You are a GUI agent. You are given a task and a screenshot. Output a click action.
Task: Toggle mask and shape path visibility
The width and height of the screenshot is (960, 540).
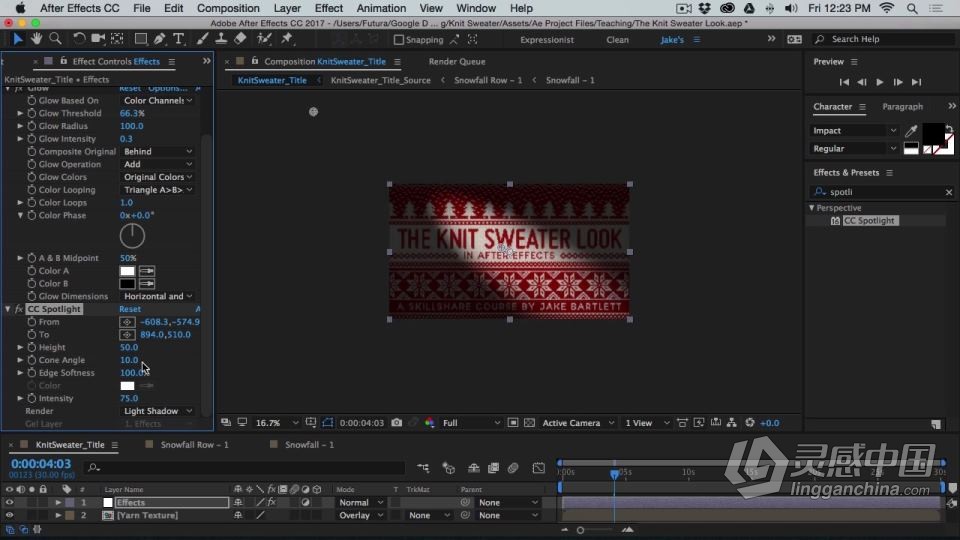click(328, 423)
